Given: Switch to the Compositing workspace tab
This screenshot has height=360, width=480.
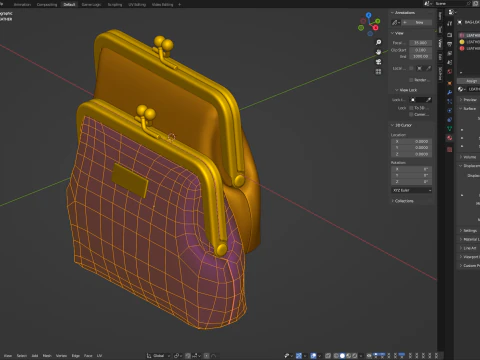Looking at the screenshot, I should pyautogui.click(x=47, y=5).
